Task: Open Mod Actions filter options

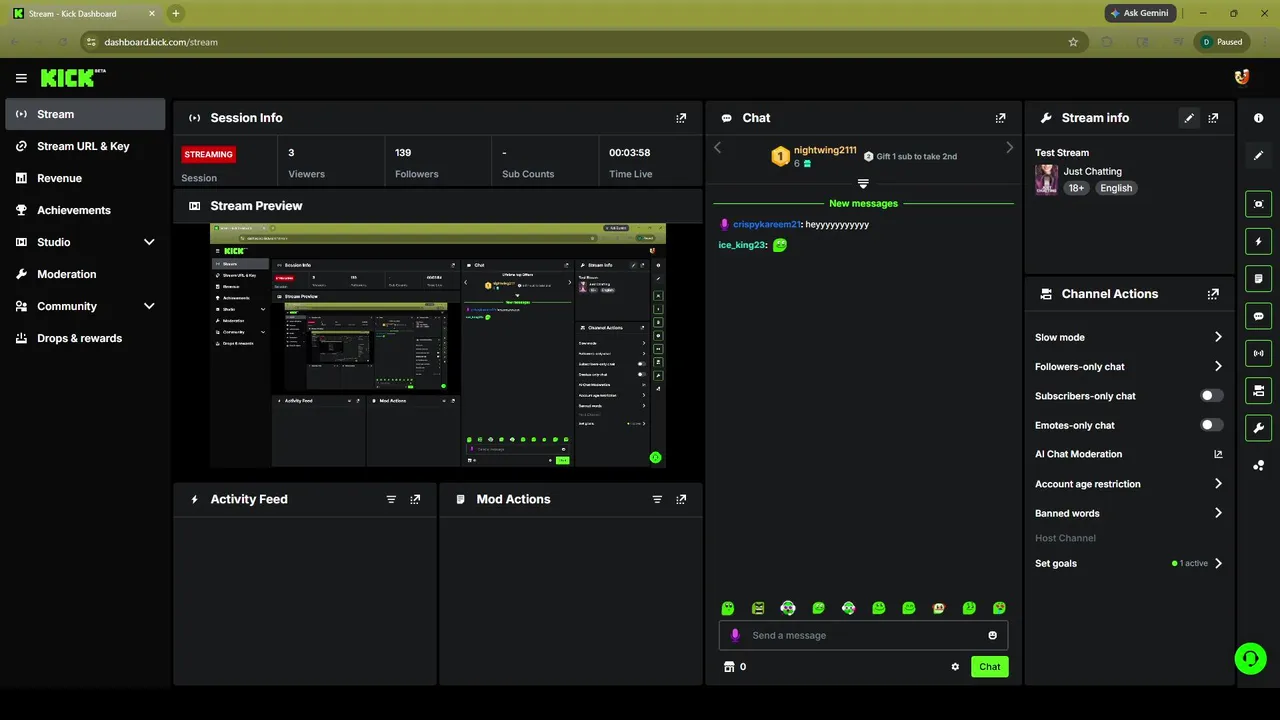Action: (x=657, y=499)
